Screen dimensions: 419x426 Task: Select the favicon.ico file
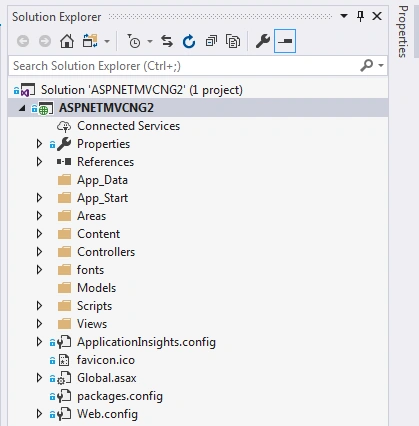[x=106, y=360]
